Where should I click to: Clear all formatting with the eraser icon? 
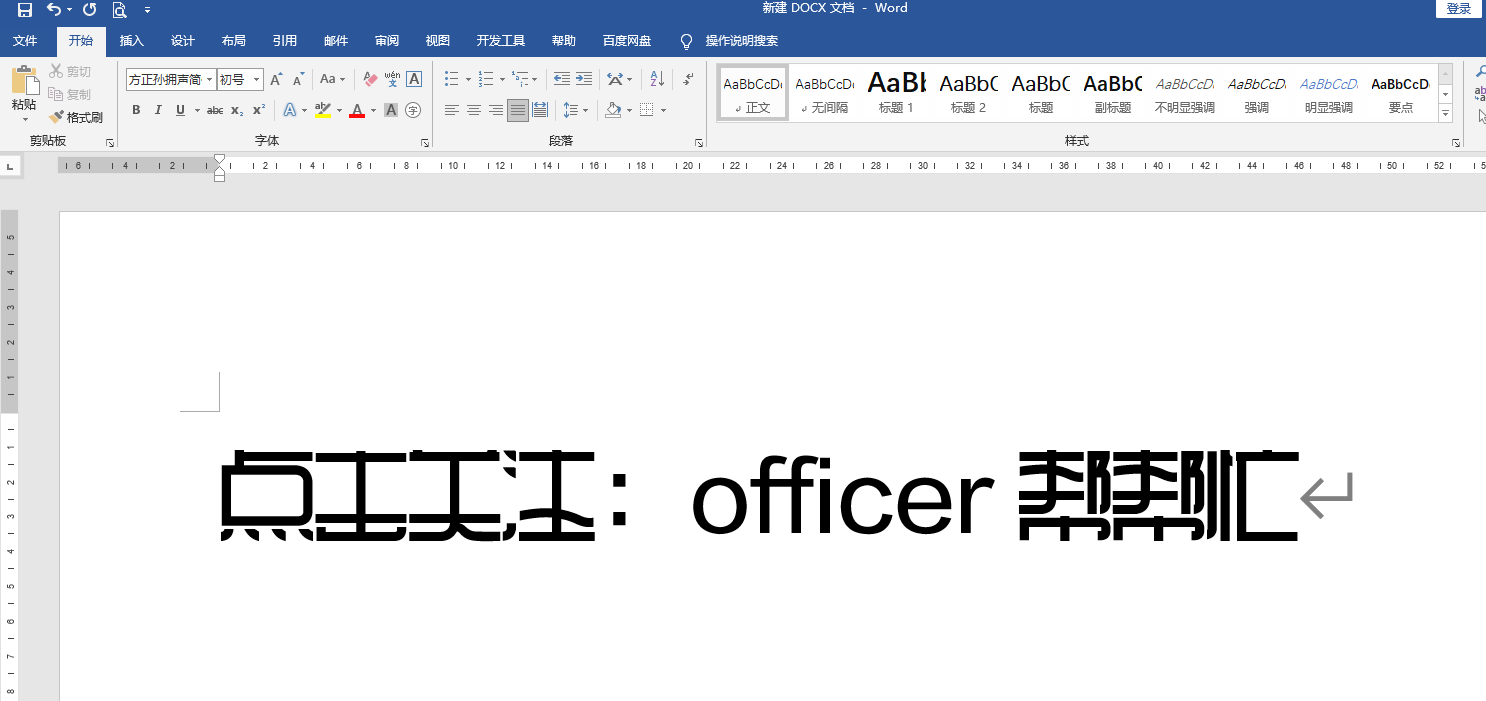pyautogui.click(x=370, y=79)
